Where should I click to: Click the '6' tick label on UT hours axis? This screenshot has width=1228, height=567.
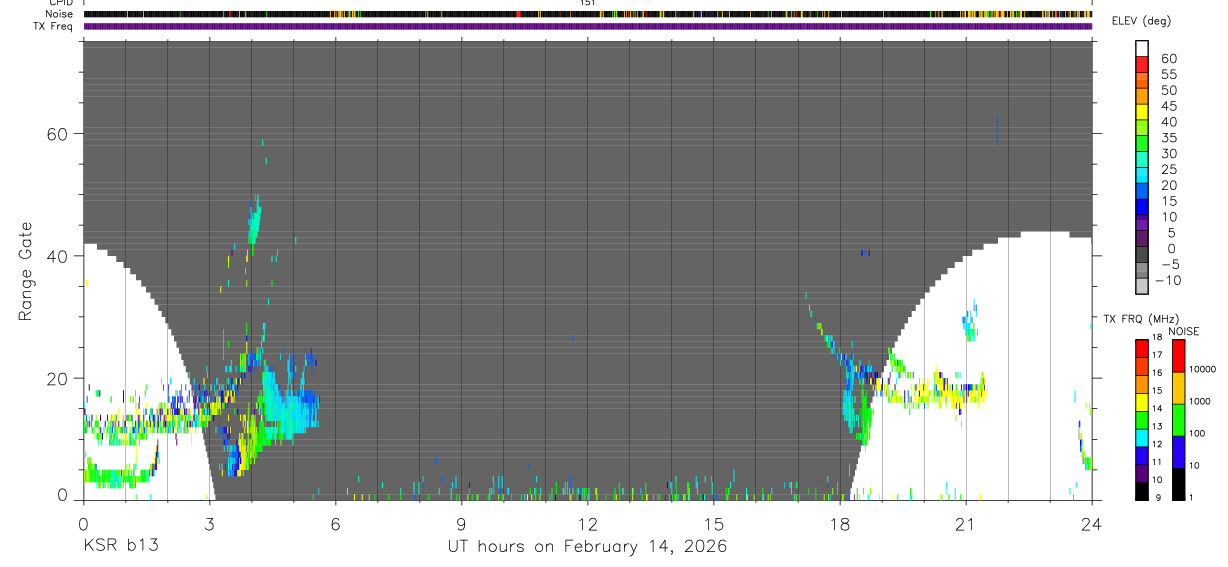pos(336,523)
